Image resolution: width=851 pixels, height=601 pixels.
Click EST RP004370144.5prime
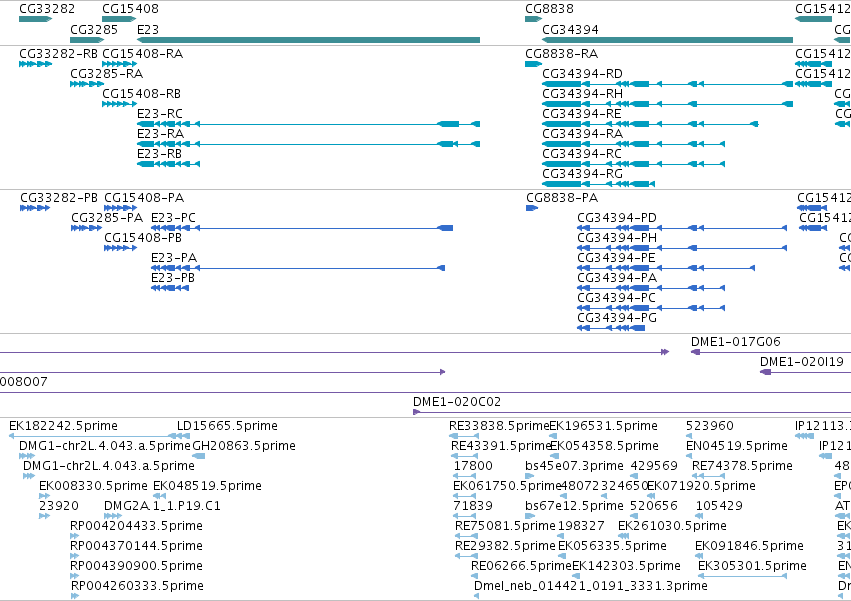point(137,546)
